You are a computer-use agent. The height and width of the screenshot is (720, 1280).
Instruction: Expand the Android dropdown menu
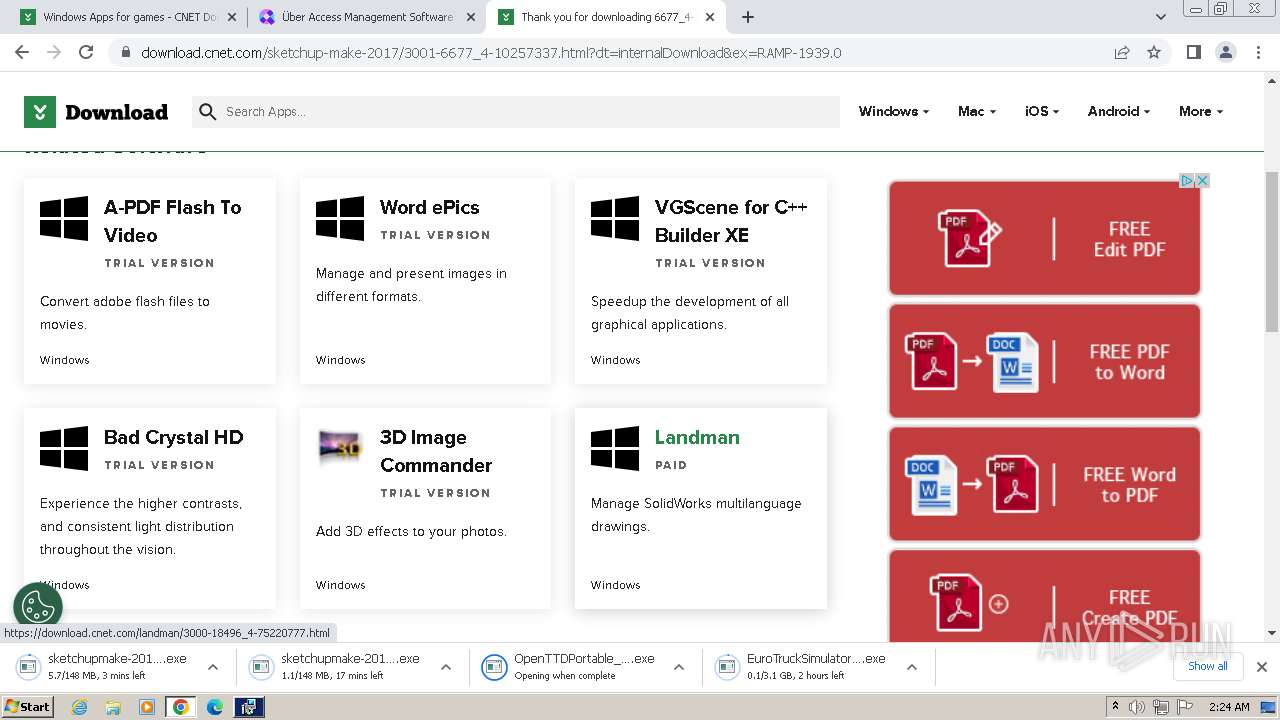[1119, 112]
